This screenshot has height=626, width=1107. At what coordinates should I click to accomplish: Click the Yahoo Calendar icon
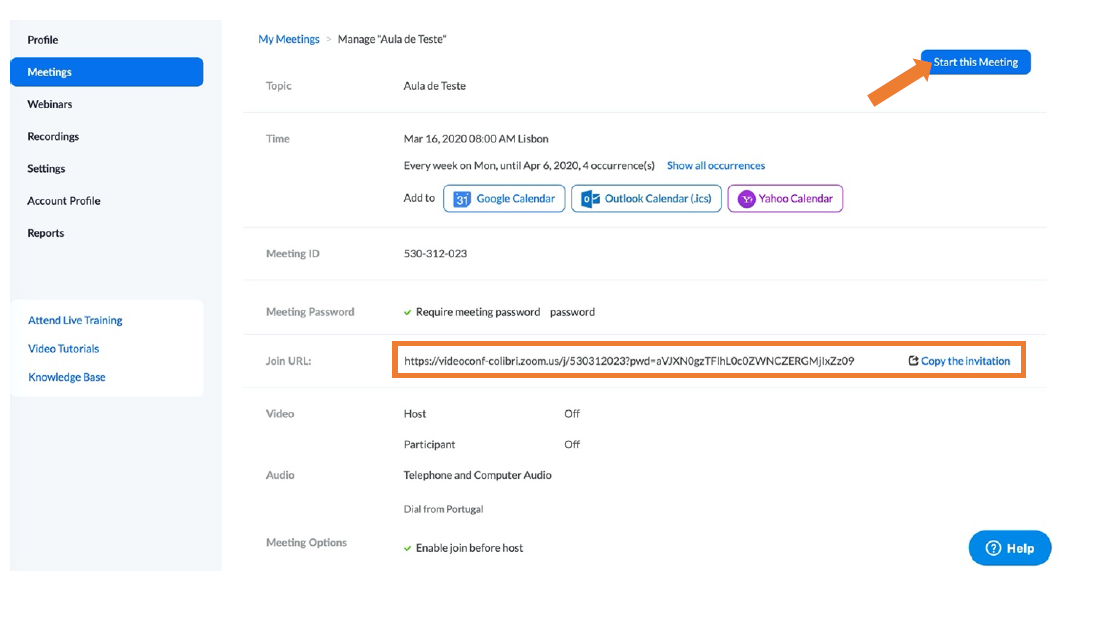(746, 199)
